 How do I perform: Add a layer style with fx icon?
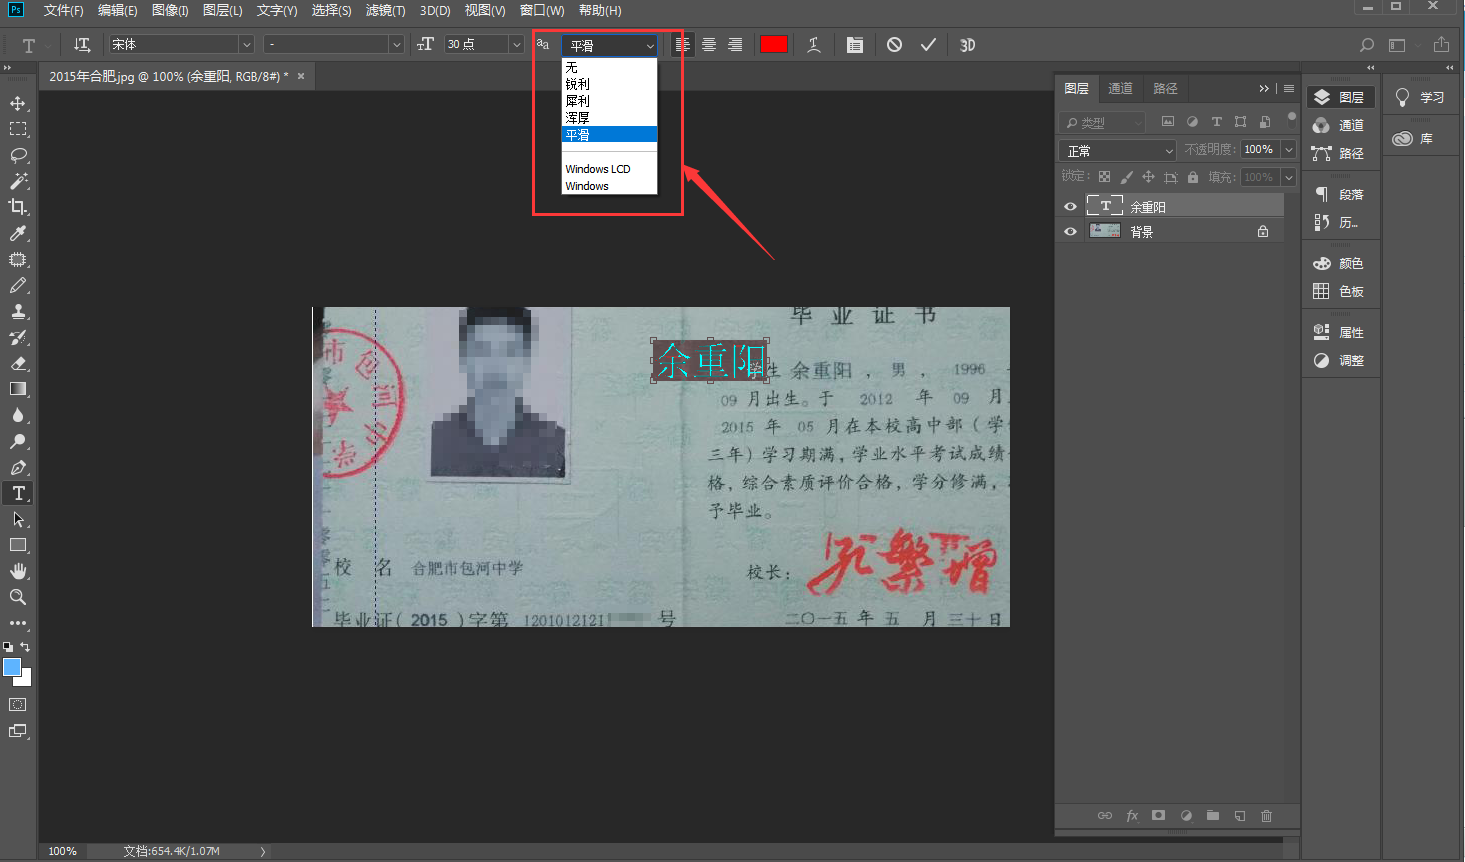(1132, 816)
